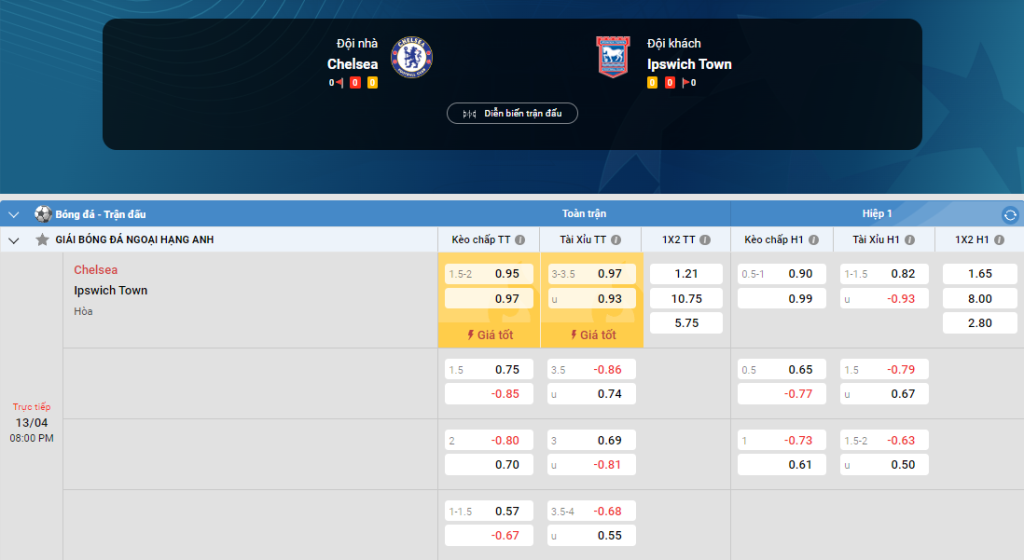Click the Kèo chấp TT column header

point(481,240)
